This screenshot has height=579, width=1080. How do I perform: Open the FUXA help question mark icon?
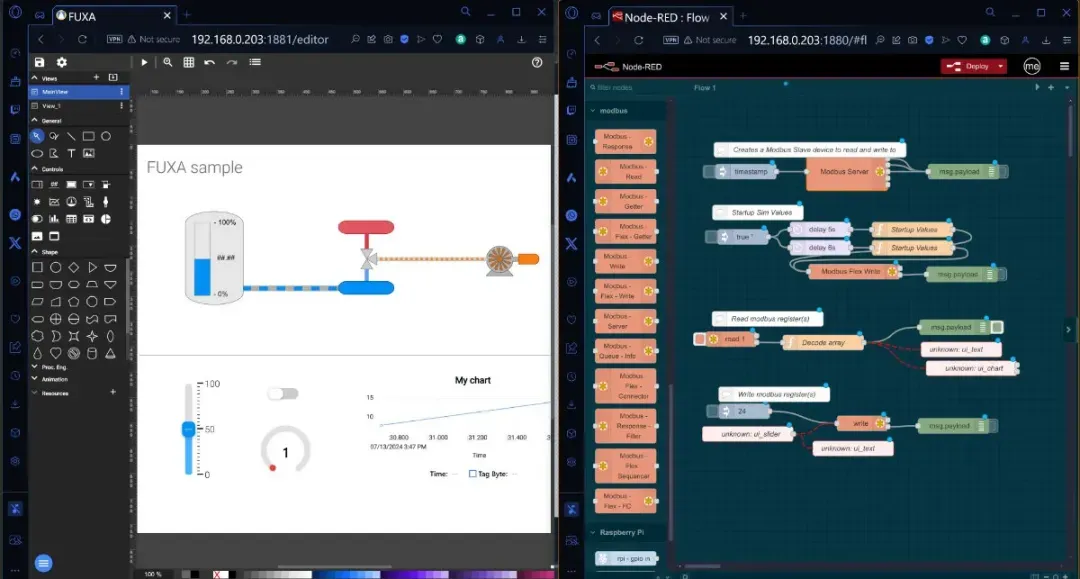coord(537,62)
